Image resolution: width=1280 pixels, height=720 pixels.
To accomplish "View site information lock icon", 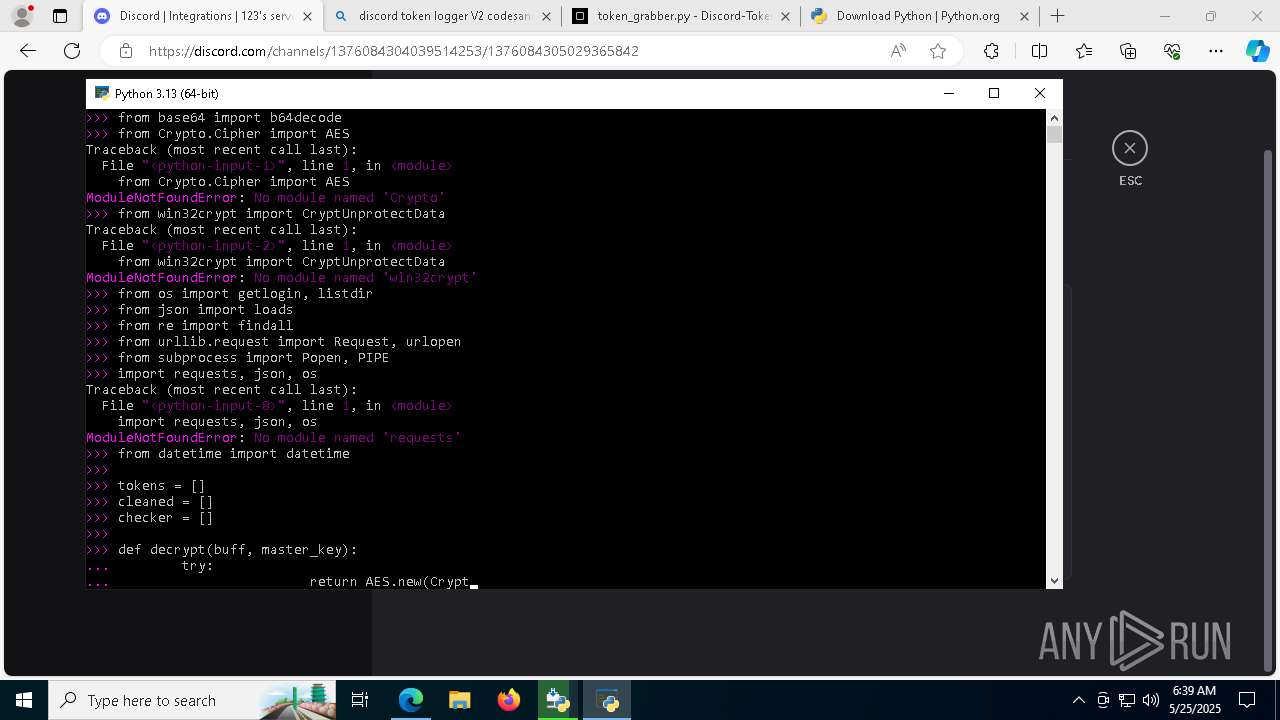I will point(125,51).
